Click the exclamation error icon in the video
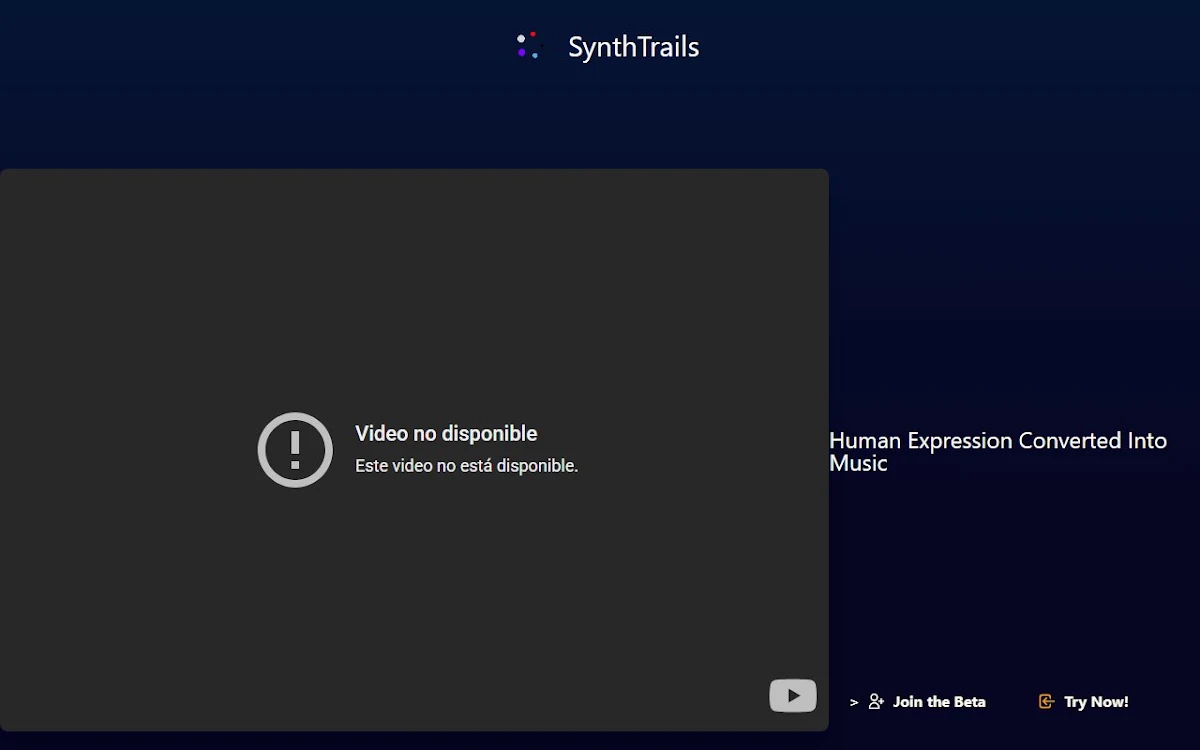1200x750 pixels. click(295, 450)
